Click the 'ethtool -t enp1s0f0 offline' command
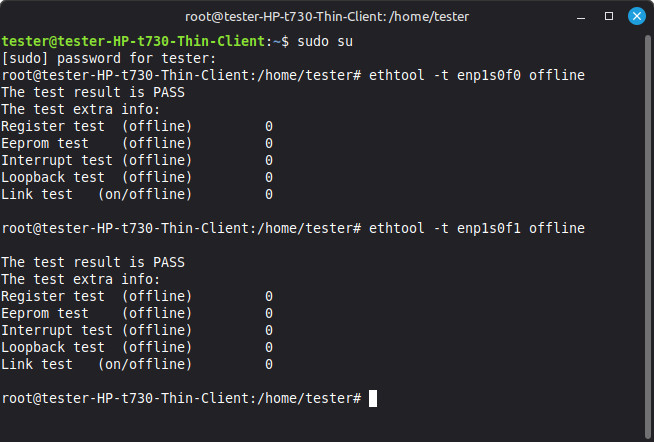Screen dimensions: 654x442 click(477, 75)
